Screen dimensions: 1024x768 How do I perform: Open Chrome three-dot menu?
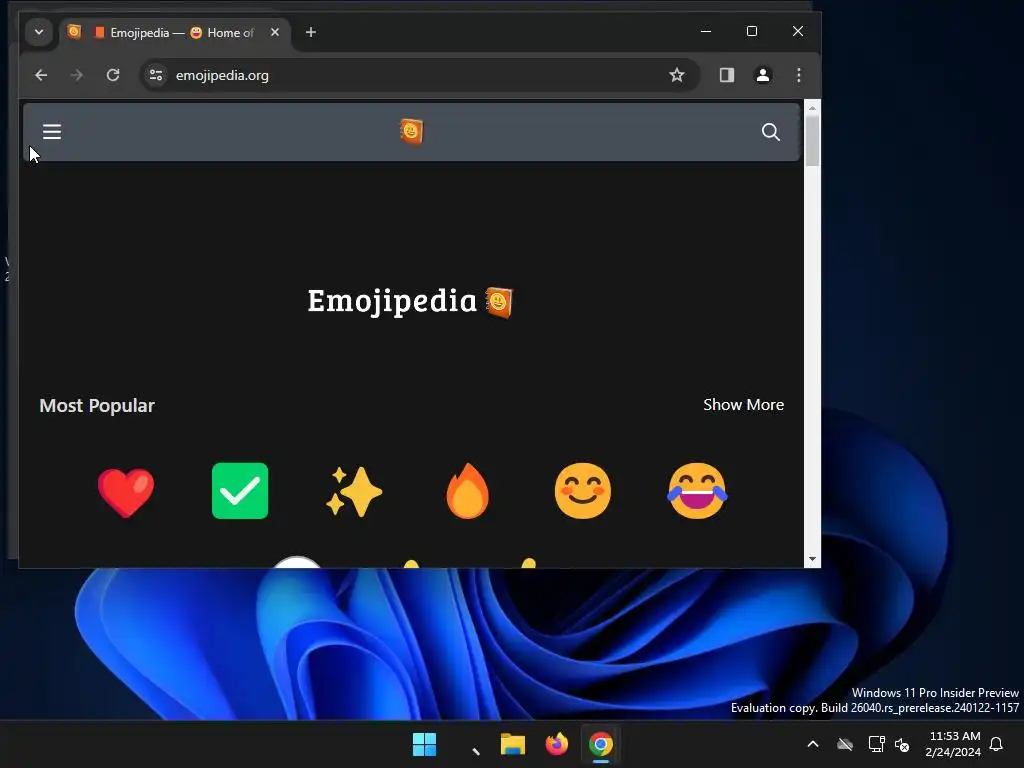[799, 75]
